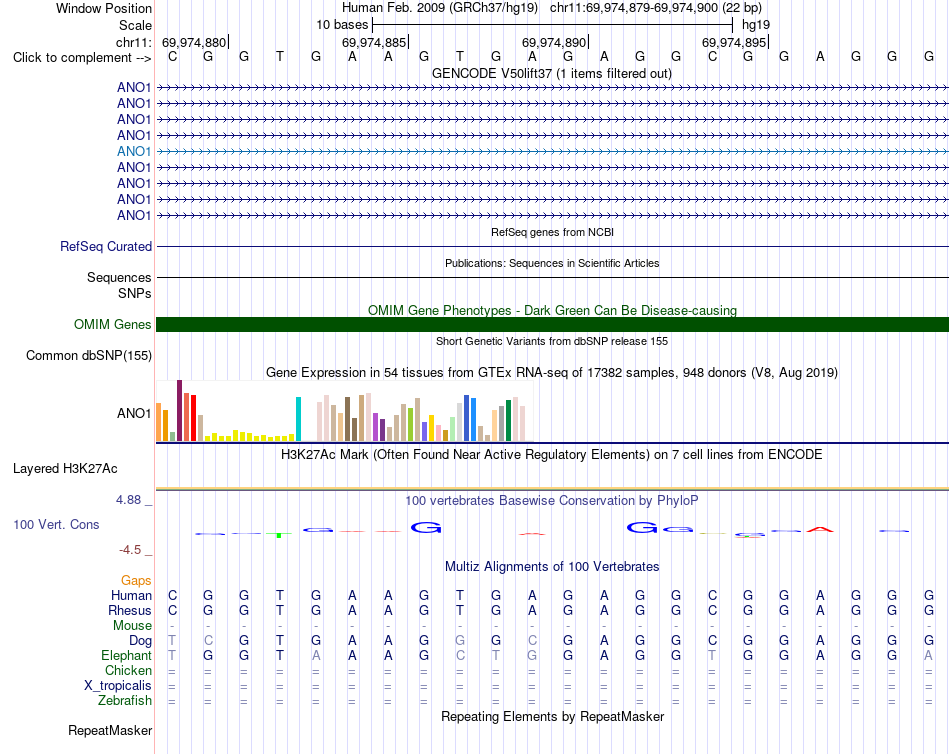Click the 'Click to complement -->' label

click(x=82, y=58)
